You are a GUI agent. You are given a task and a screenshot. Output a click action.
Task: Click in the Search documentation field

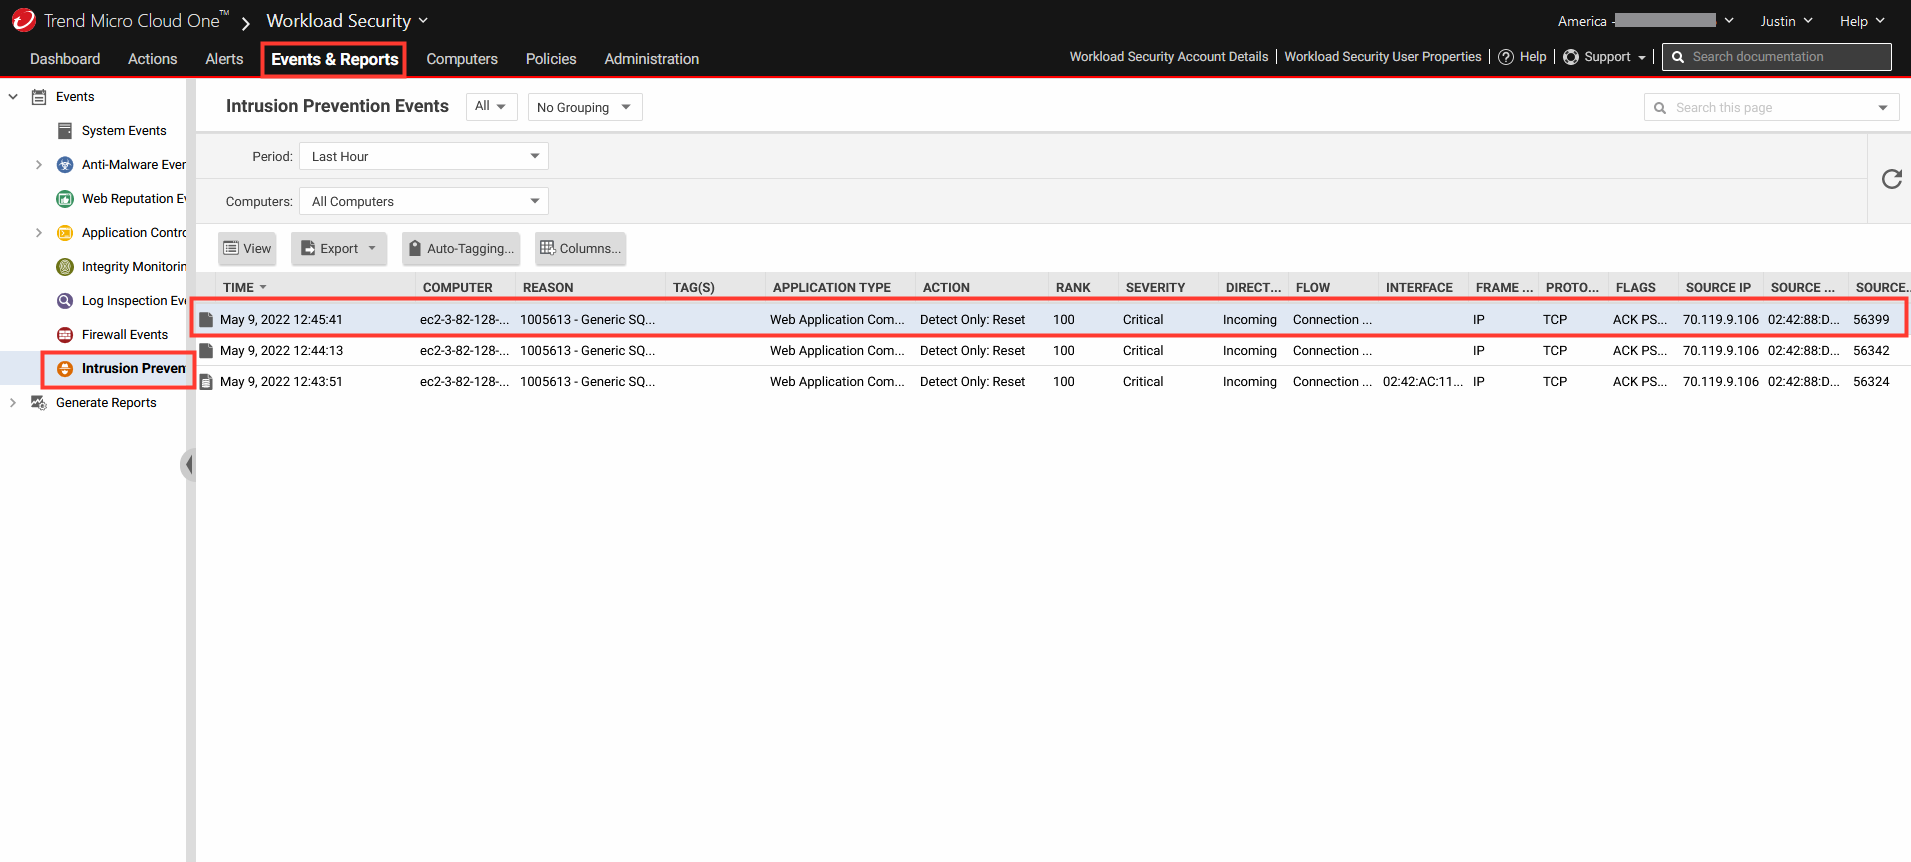click(1777, 57)
